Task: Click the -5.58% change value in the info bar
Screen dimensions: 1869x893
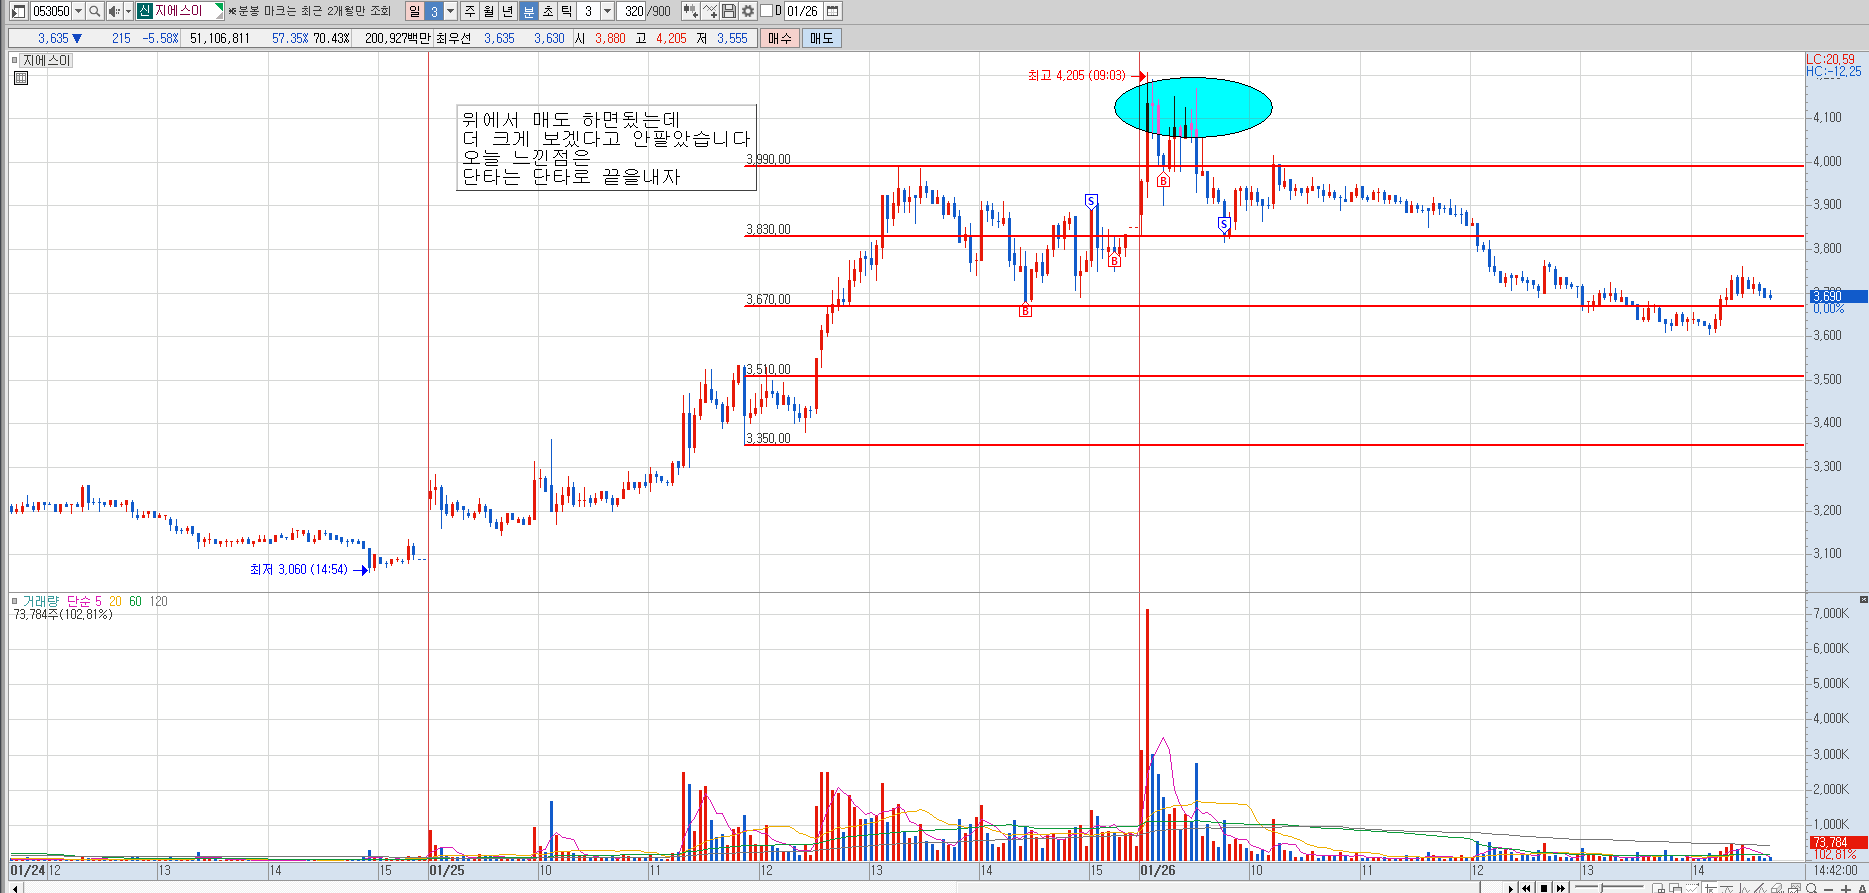Action: point(160,38)
